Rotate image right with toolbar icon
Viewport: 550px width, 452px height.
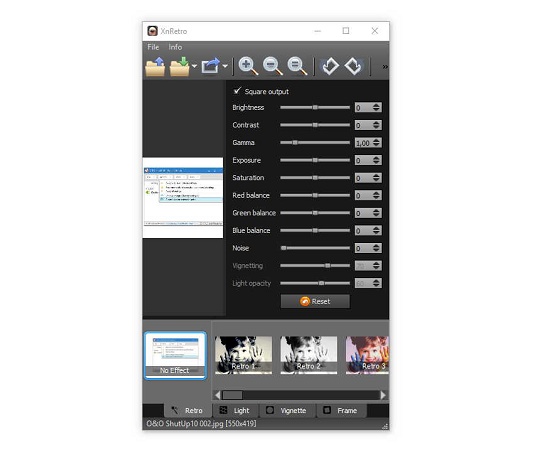[x=353, y=66]
